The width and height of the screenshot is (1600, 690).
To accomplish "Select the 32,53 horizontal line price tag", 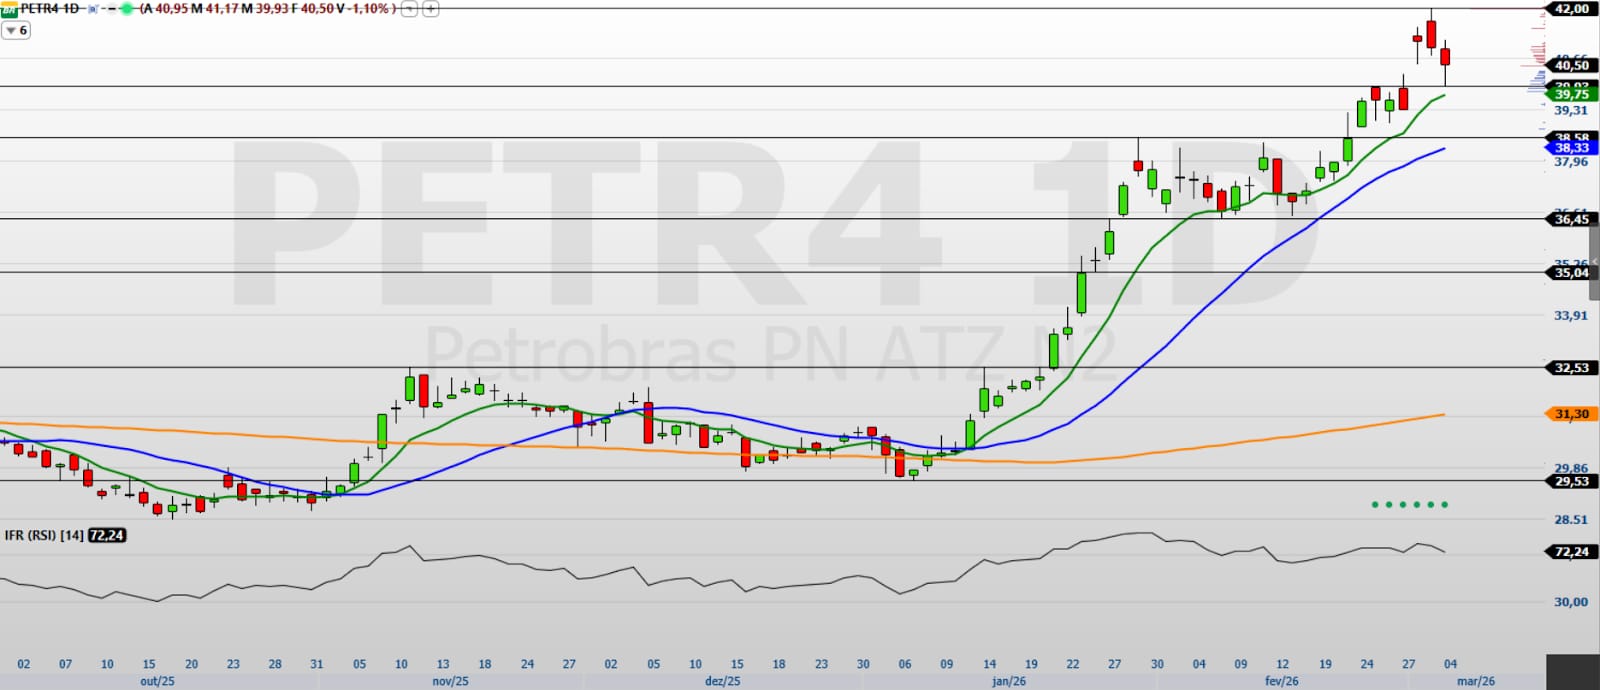I will point(1571,368).
